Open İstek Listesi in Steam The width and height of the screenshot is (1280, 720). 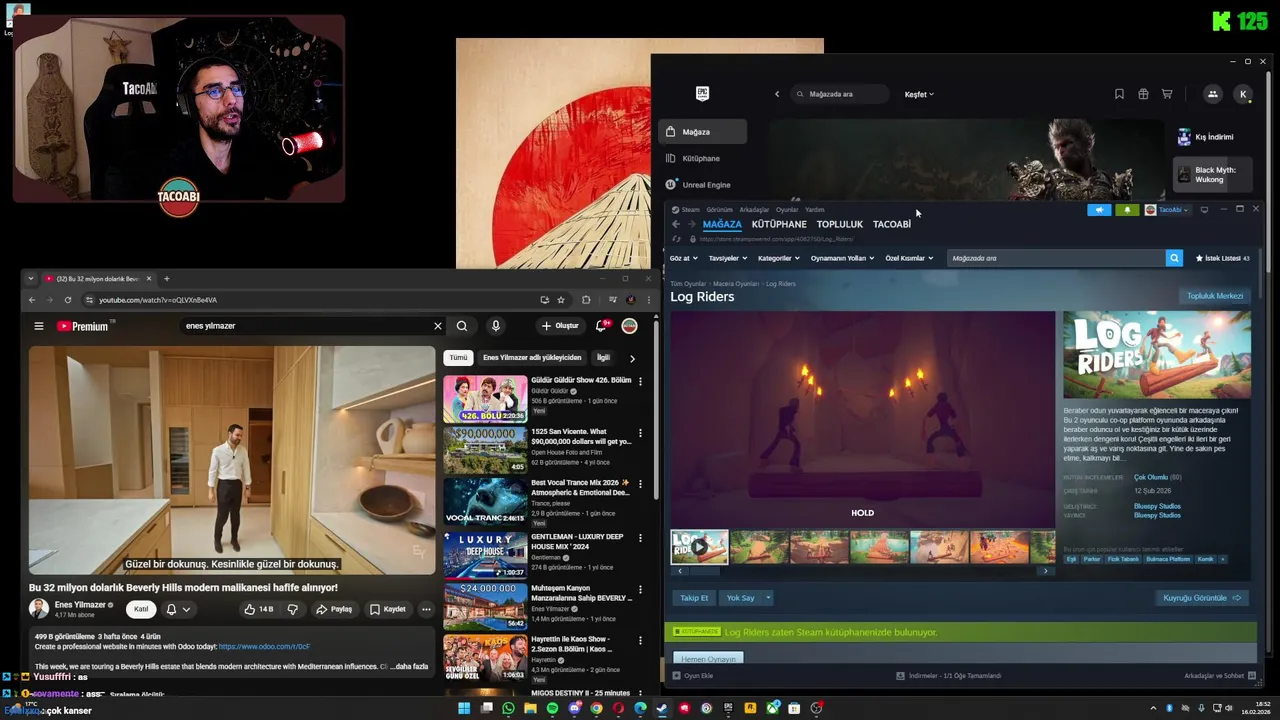[1222, 258]
